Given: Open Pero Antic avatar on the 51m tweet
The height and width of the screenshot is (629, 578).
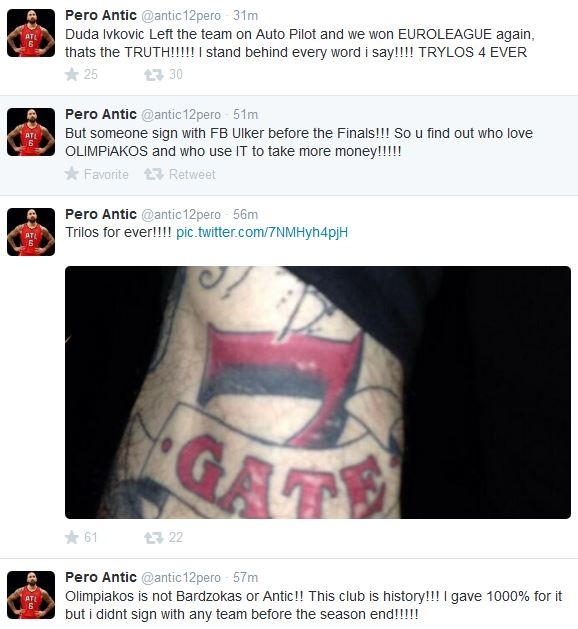Looking at the screenshot, I should point(31,132).
